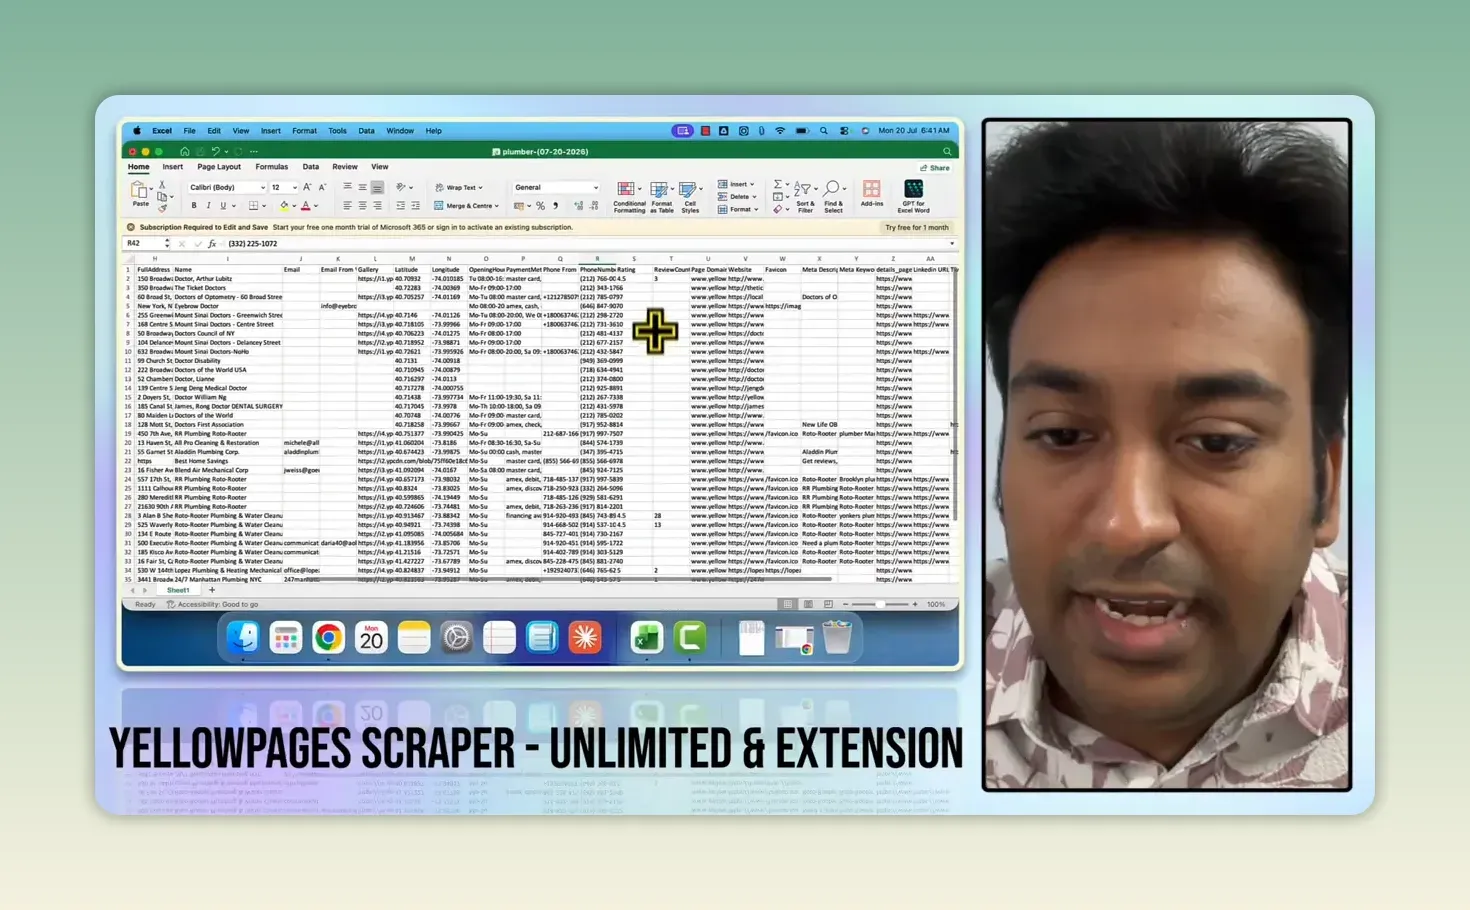The width and height of the screenshot is (1470, 910).
Task: Click the zoom slider in status bar
Action: tap(880, 605)
